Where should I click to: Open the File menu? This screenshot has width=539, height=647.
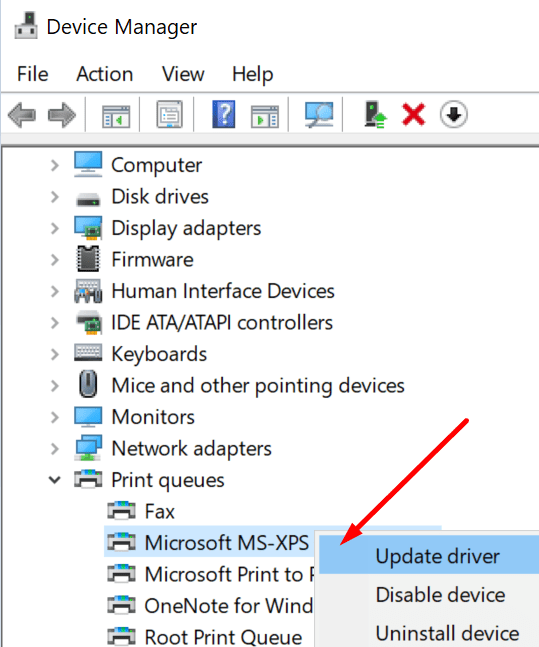[x=33, y=74]
